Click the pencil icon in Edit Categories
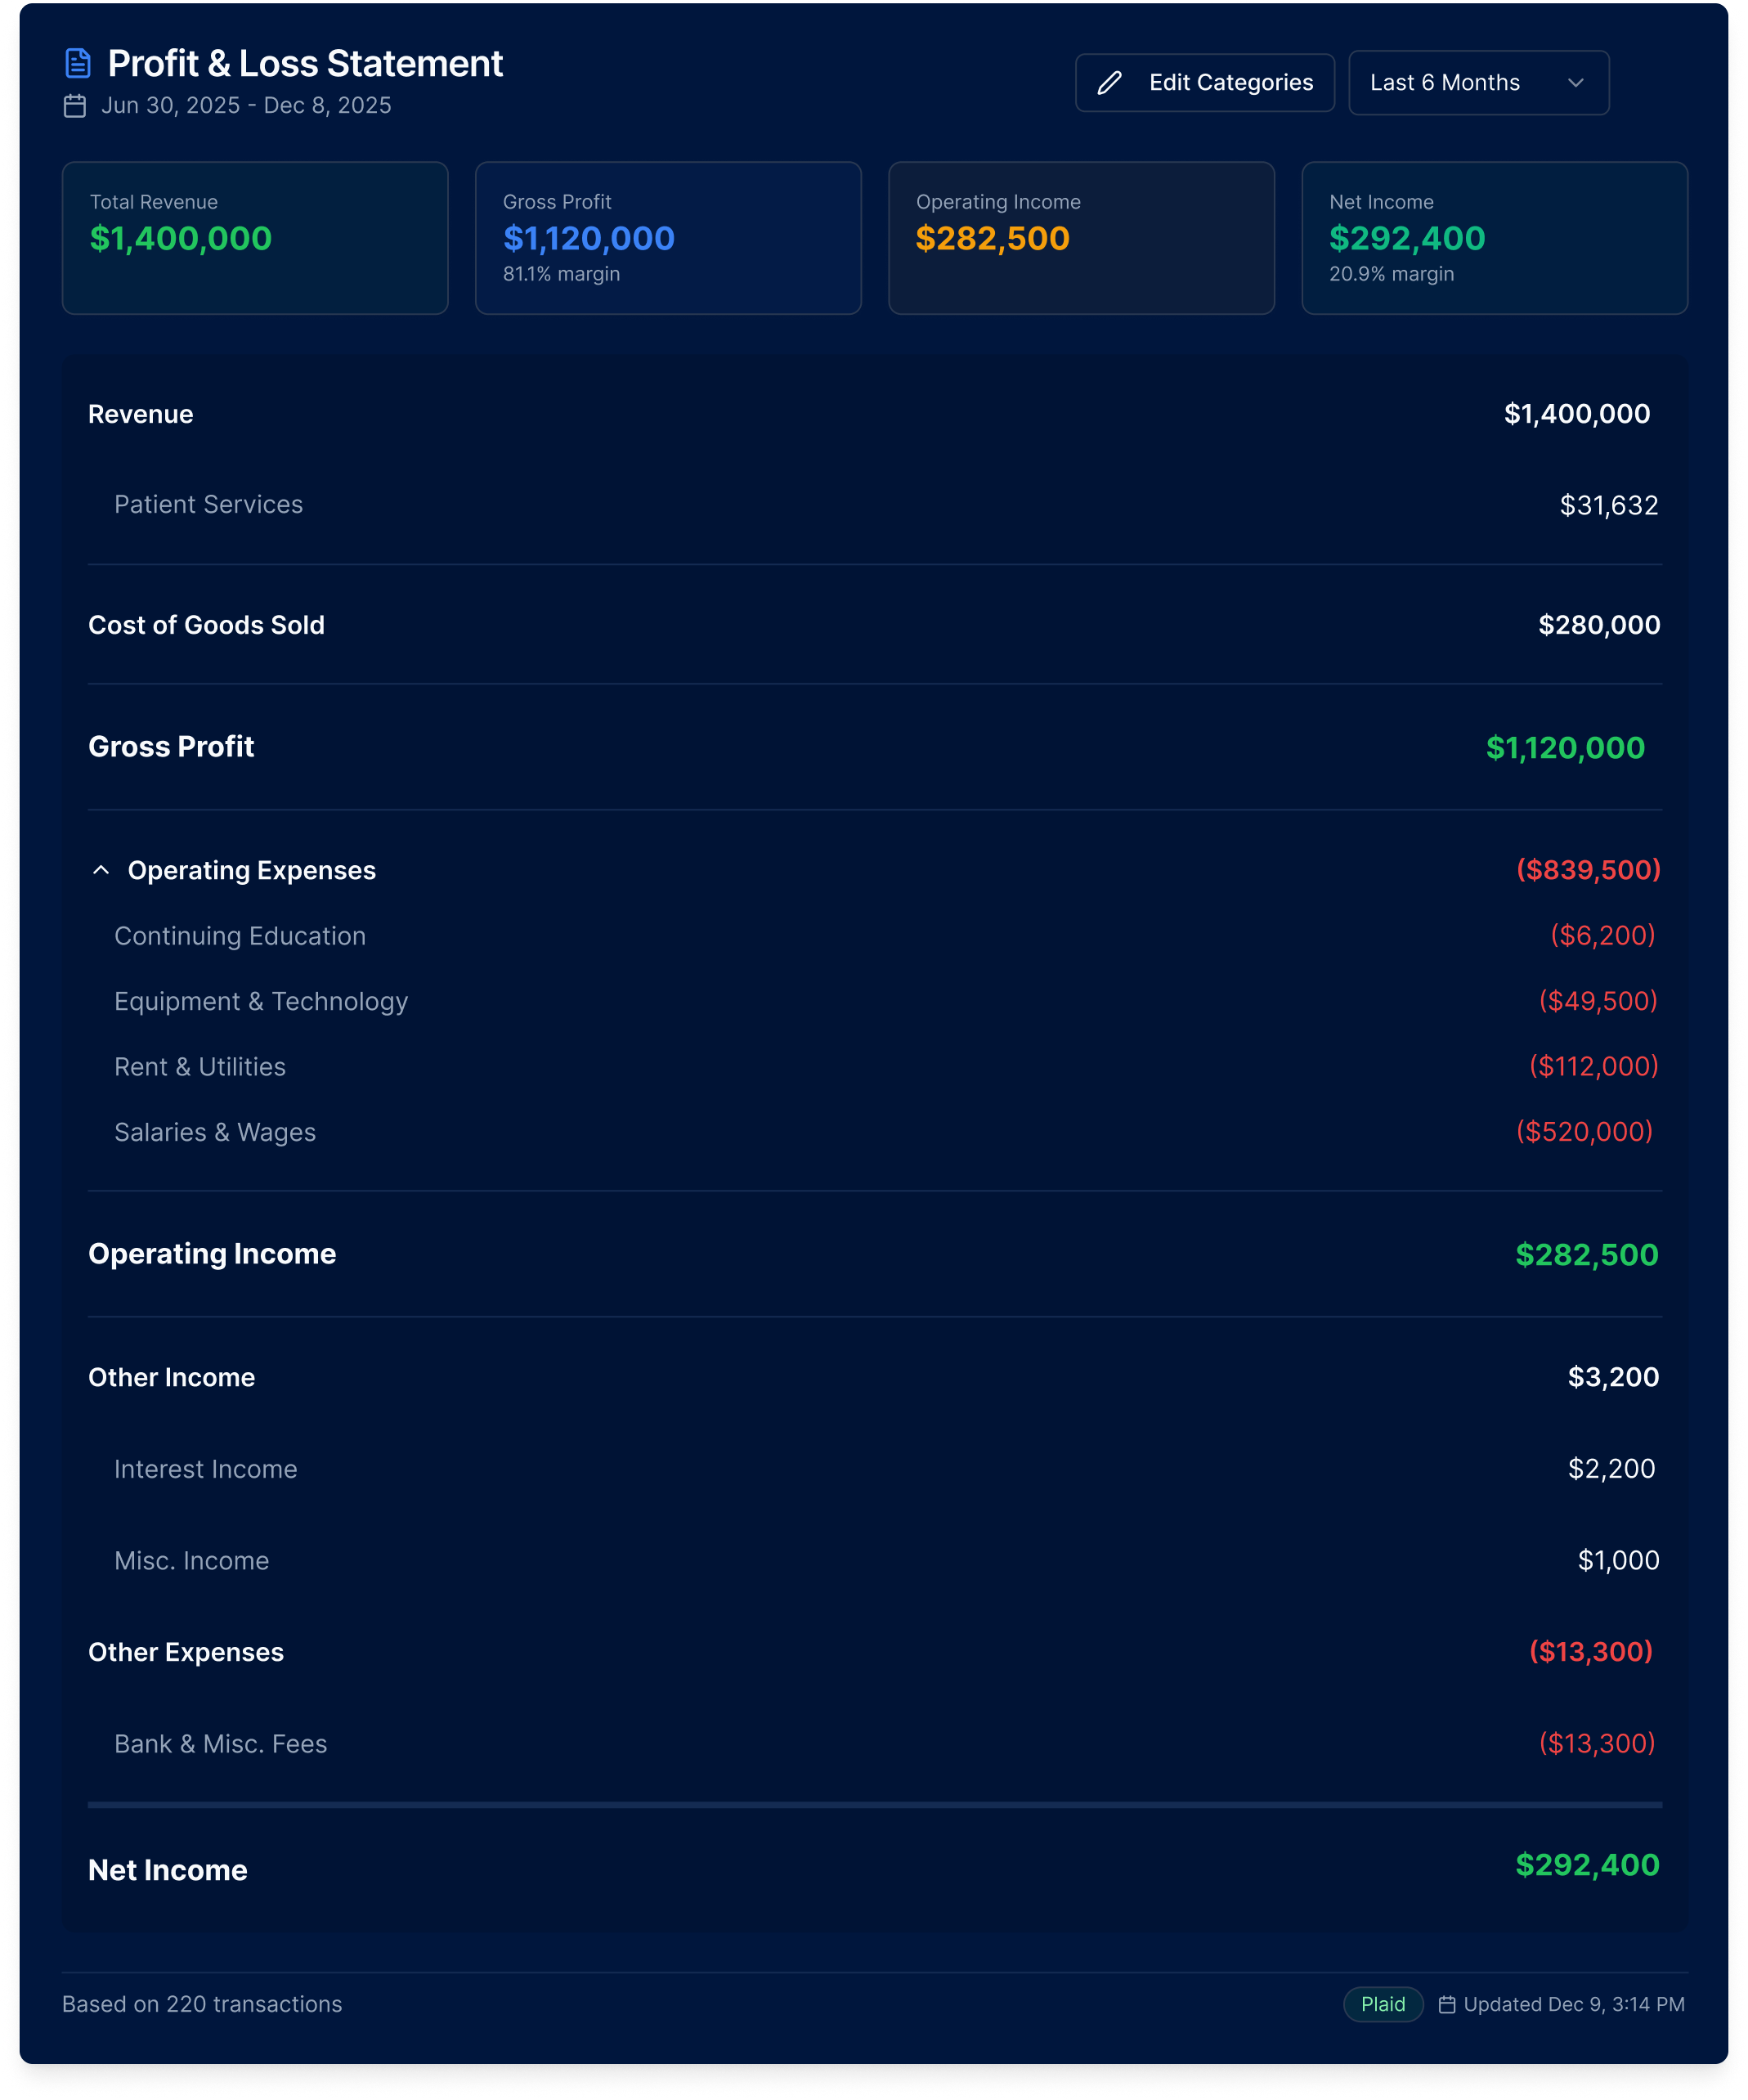This screenshot has height=2100, width=1748. point(1109,83)
